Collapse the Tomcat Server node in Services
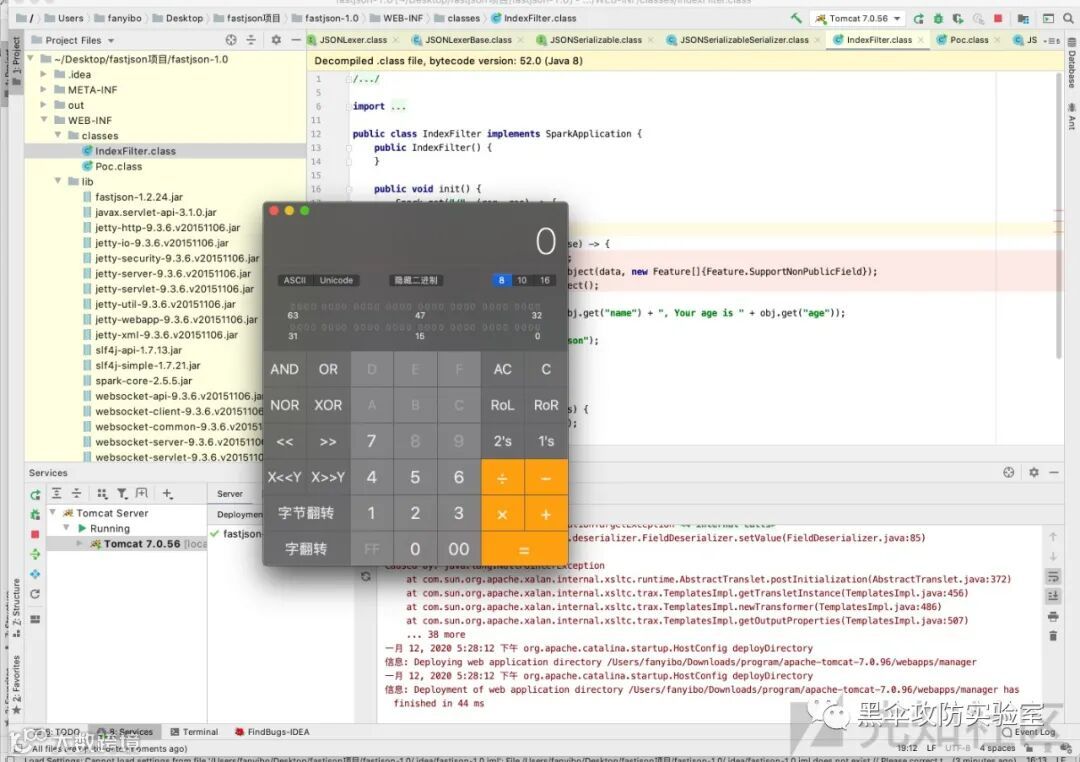This screenshot has width=1080, height=762. pyautogui.click(x=53, y=513)
